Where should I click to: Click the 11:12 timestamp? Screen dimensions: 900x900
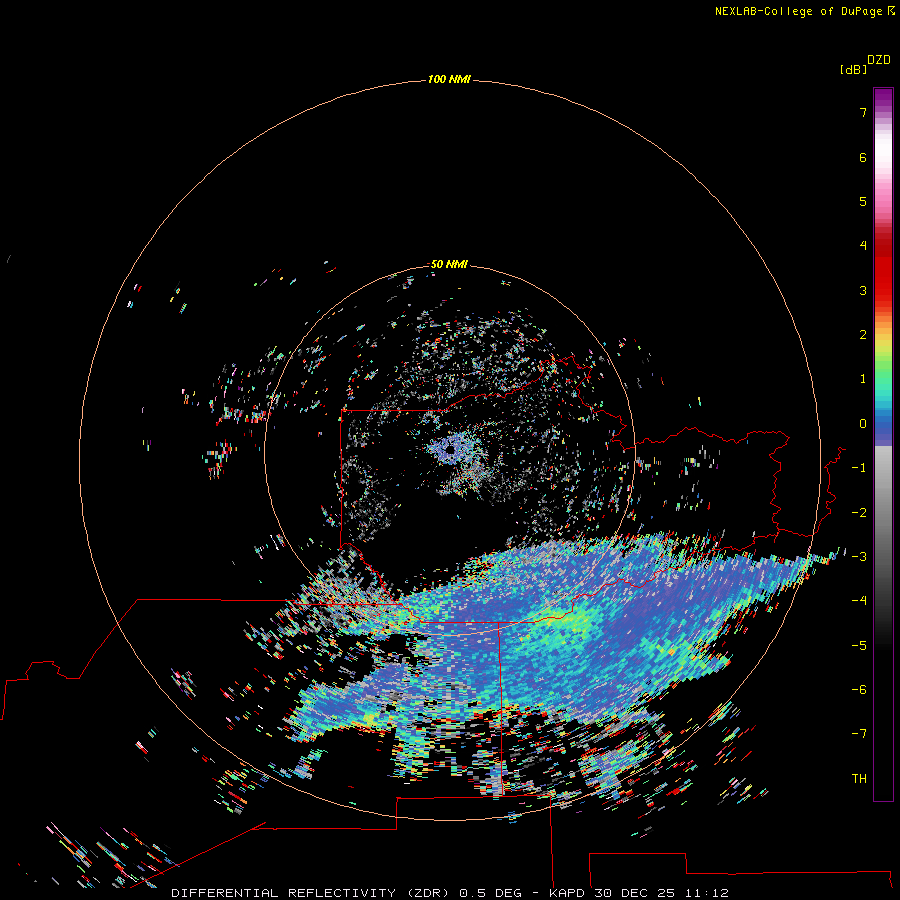(x=707, y=893)
